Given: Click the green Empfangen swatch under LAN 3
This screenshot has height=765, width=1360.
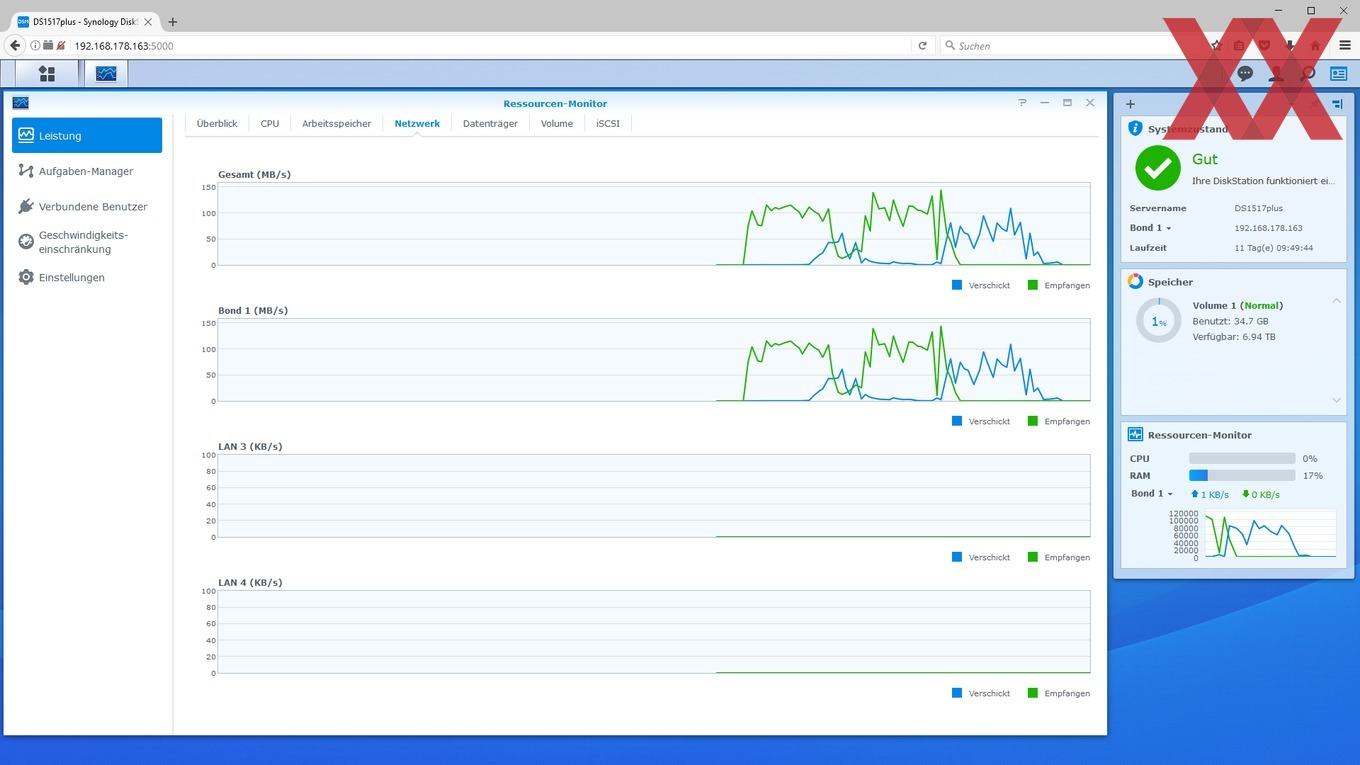Looking at the screenshot, I should [1033, 557].
